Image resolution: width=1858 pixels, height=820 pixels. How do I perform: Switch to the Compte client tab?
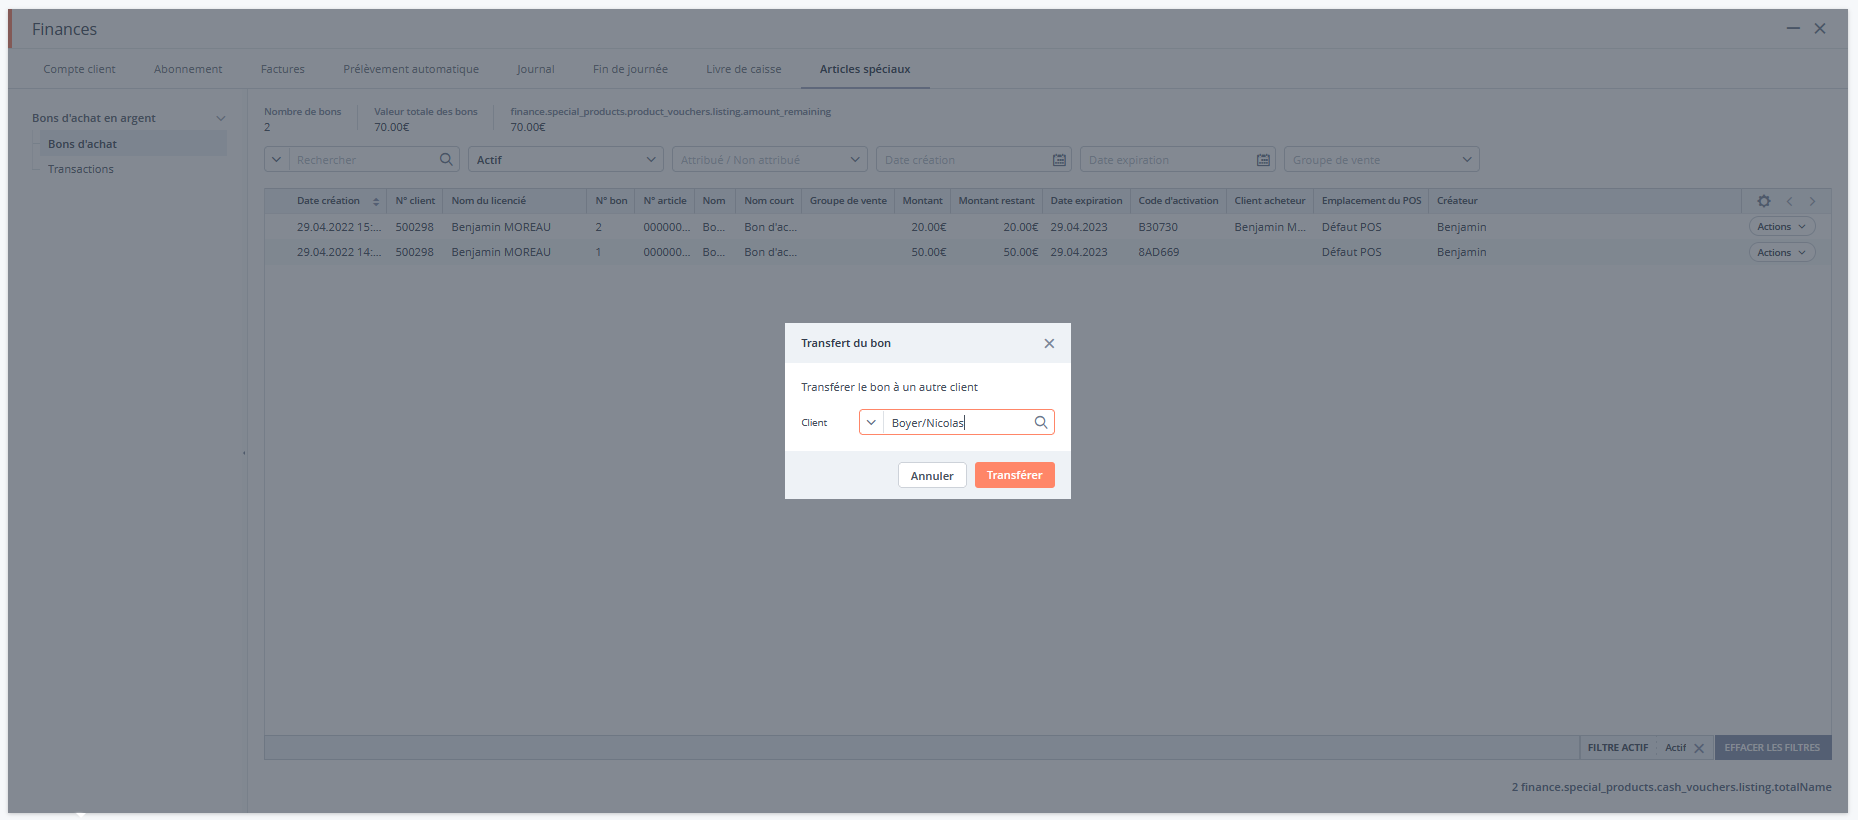tap(79, 69)
